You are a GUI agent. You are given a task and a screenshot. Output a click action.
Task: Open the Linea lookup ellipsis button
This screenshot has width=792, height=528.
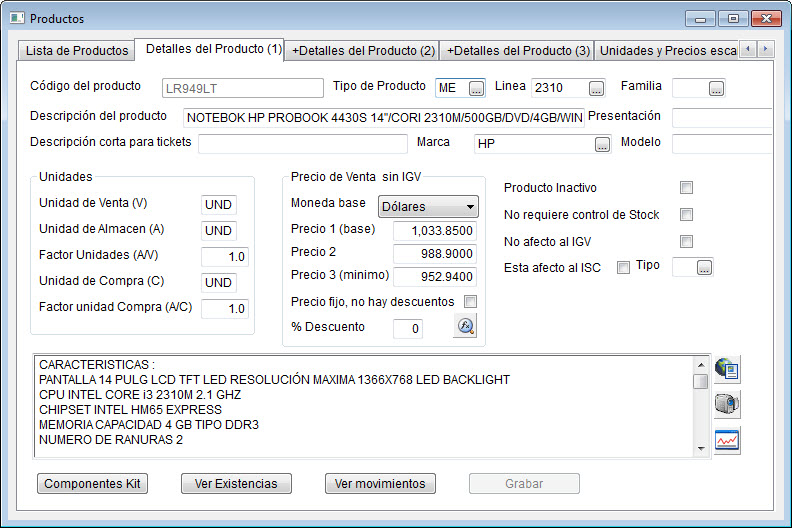click(597, 89)
